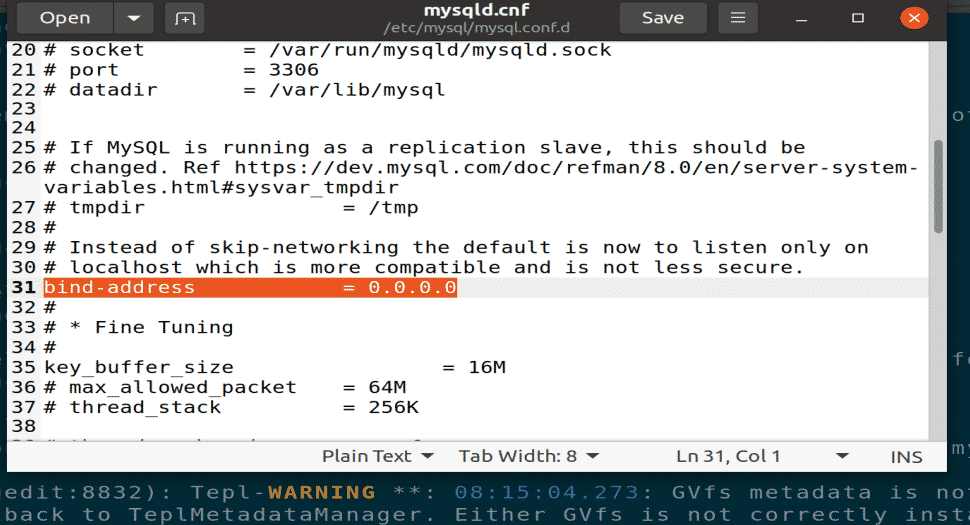970x525 pixels.
Task: Save the mysqld.cnf file
Action: click(663, 18)
